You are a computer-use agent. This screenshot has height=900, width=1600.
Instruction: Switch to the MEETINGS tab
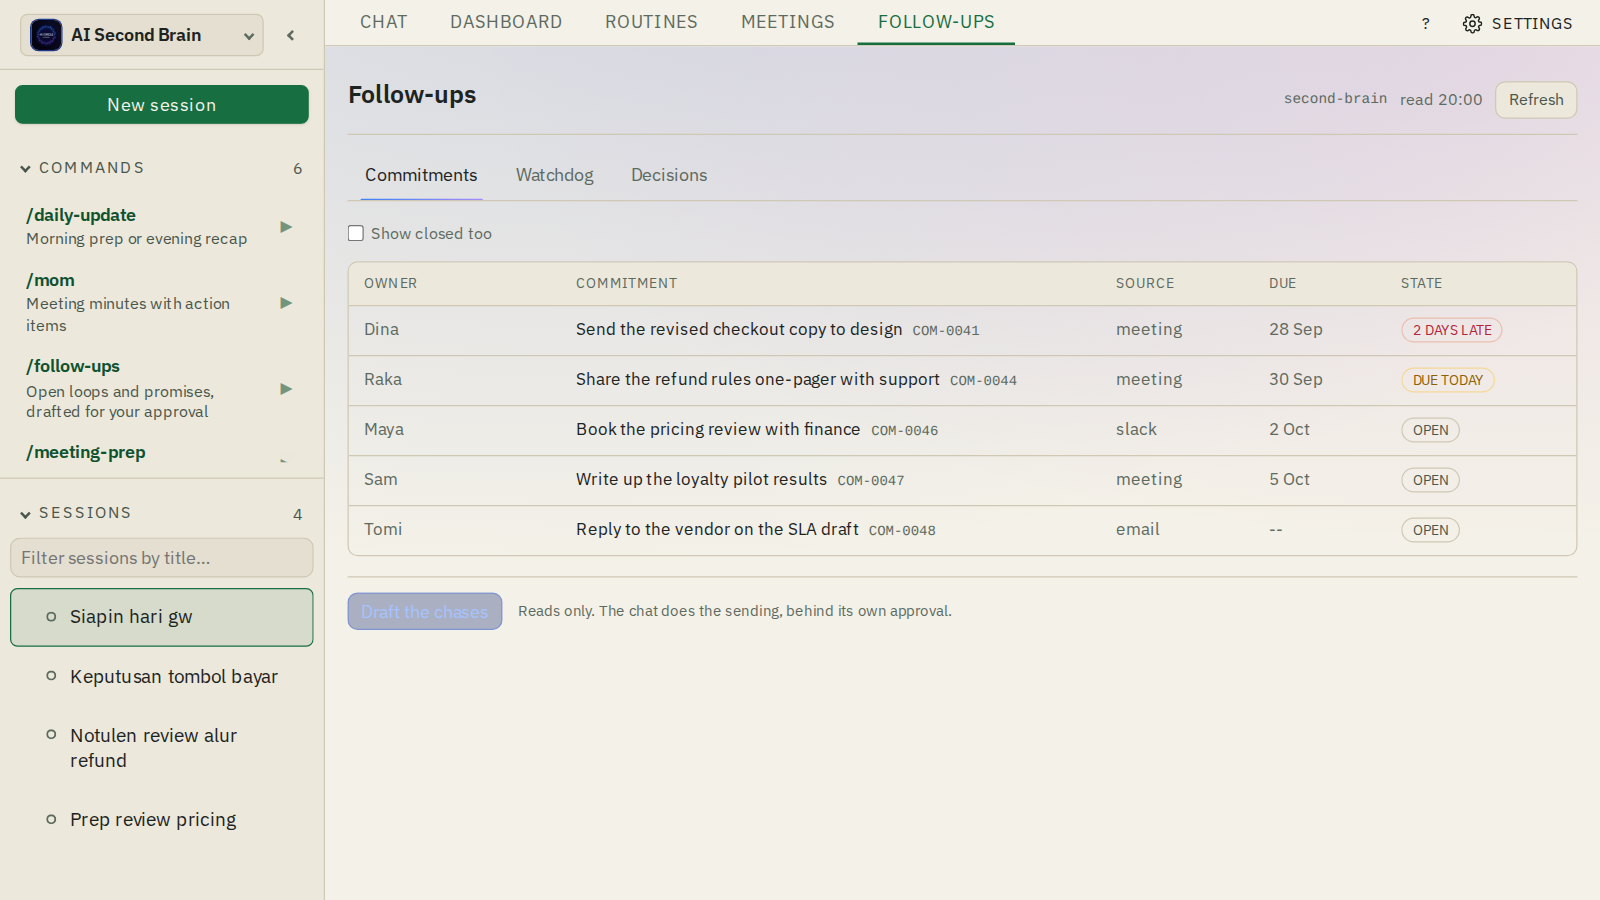[x=788, y=22]
